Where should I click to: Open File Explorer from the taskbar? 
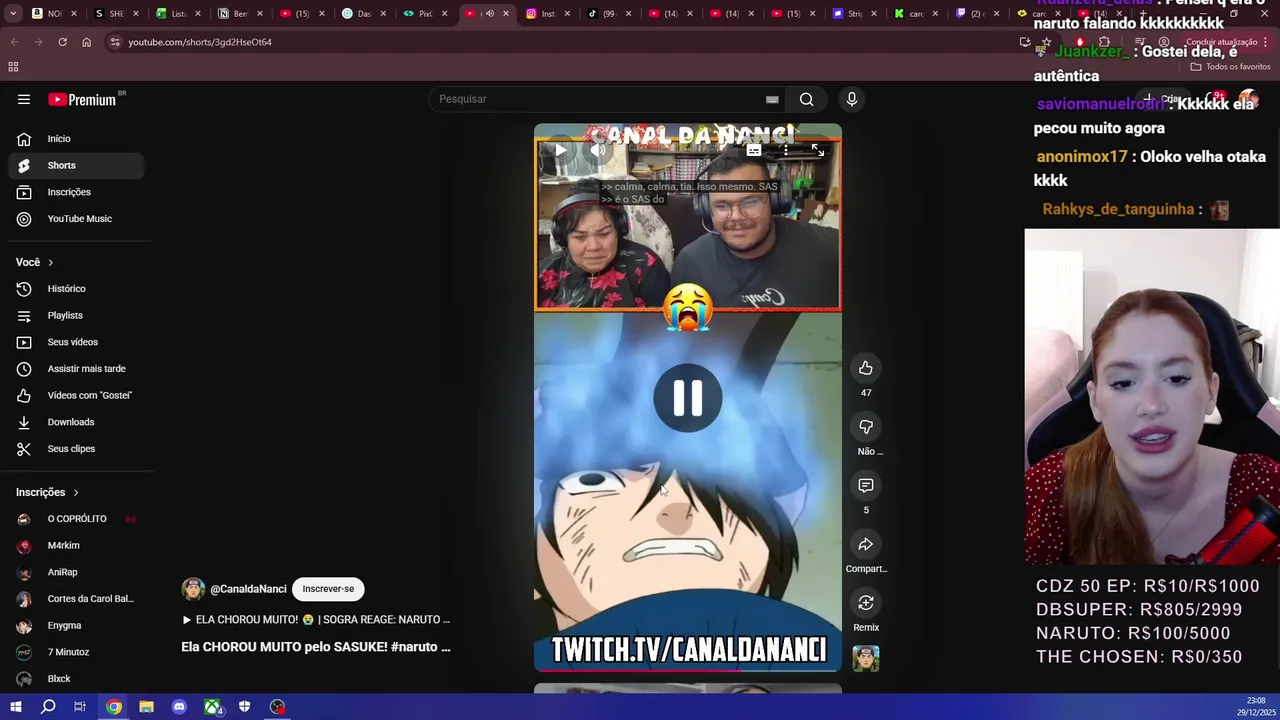pyautogui.click(x=146, y=707)
